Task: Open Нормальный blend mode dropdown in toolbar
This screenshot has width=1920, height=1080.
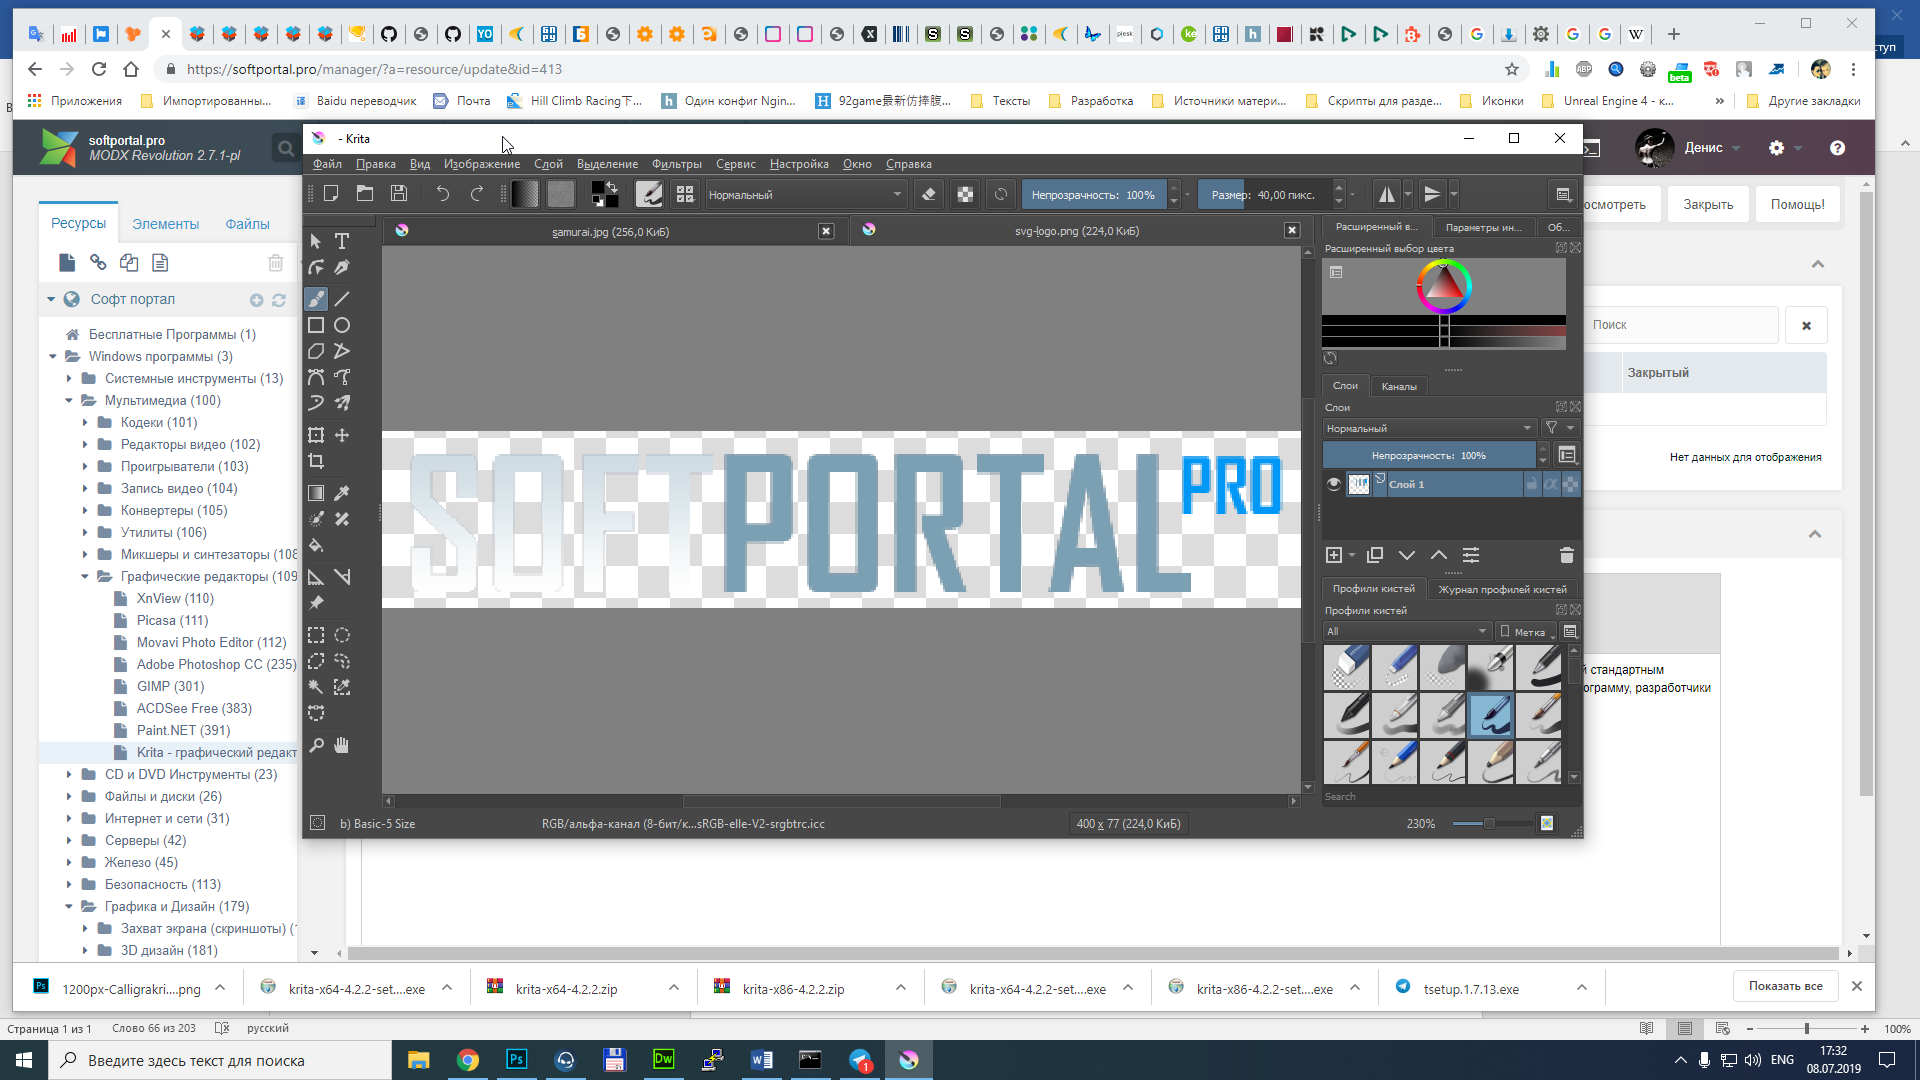Action: (x=805, y=195)
